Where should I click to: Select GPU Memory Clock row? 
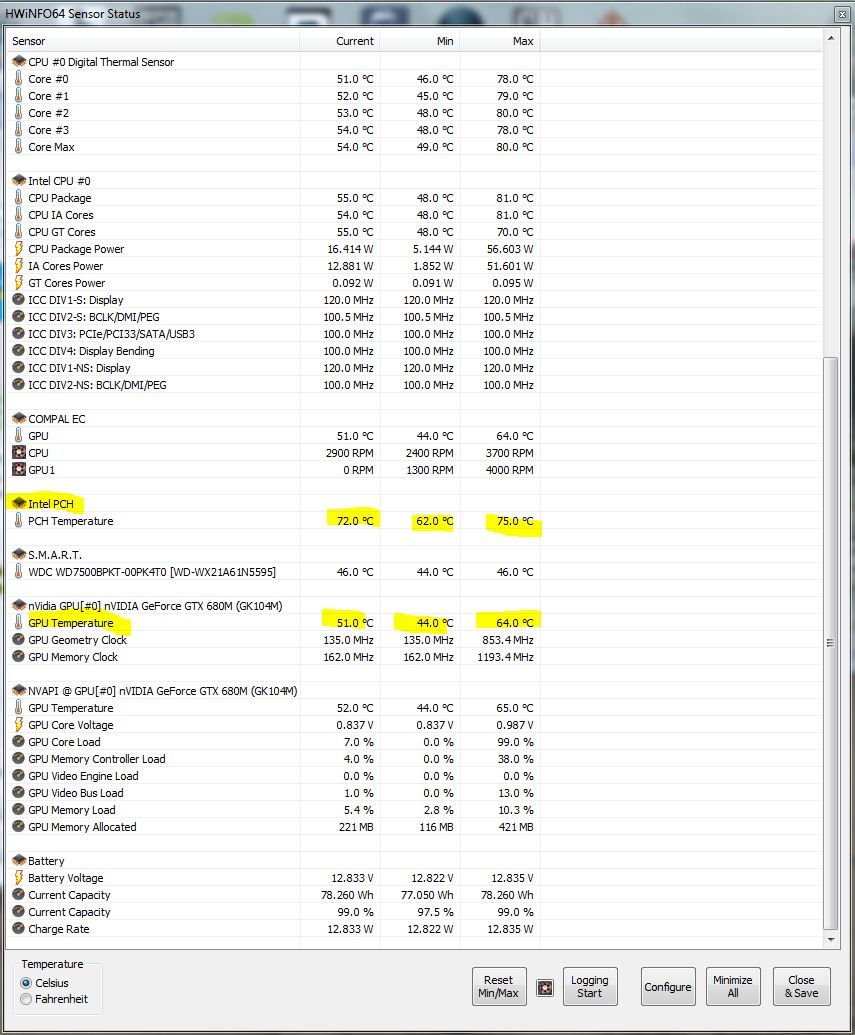click(x=273, y=657)
